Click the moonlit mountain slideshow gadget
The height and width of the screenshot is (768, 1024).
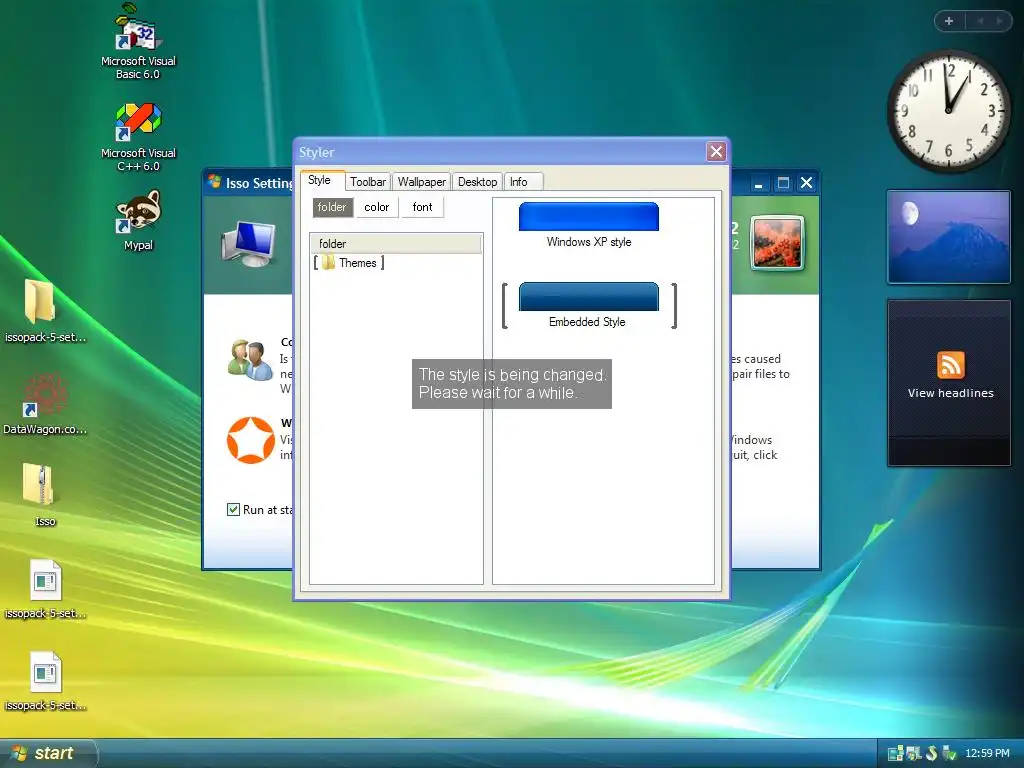click(x=949, y=237)
